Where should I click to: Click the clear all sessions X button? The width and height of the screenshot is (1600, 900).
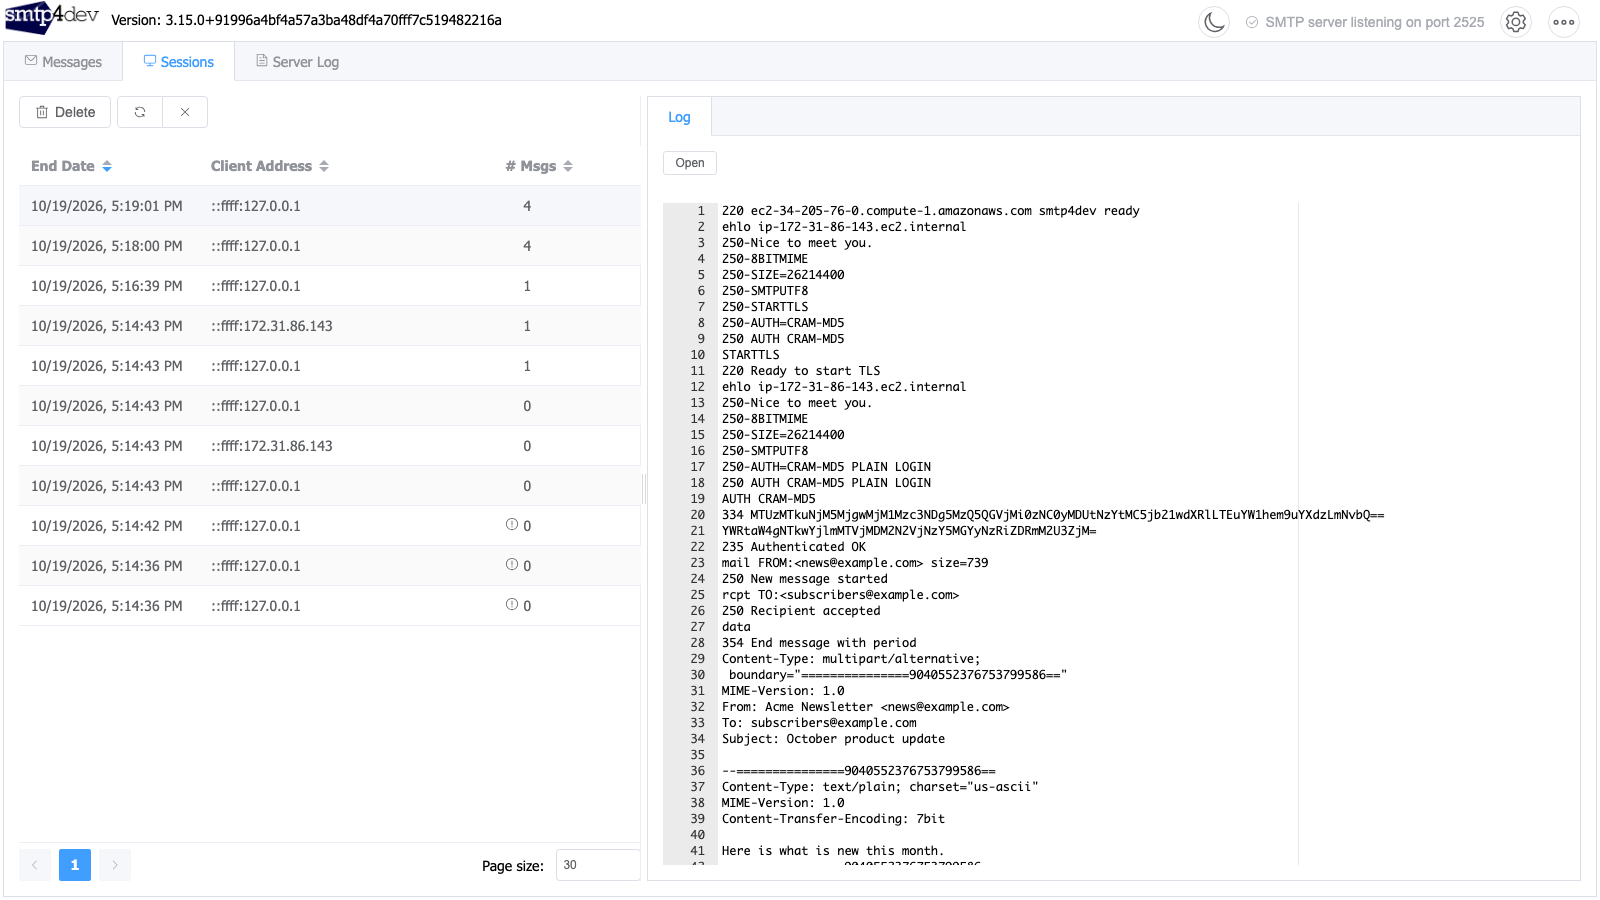[185, 112]
